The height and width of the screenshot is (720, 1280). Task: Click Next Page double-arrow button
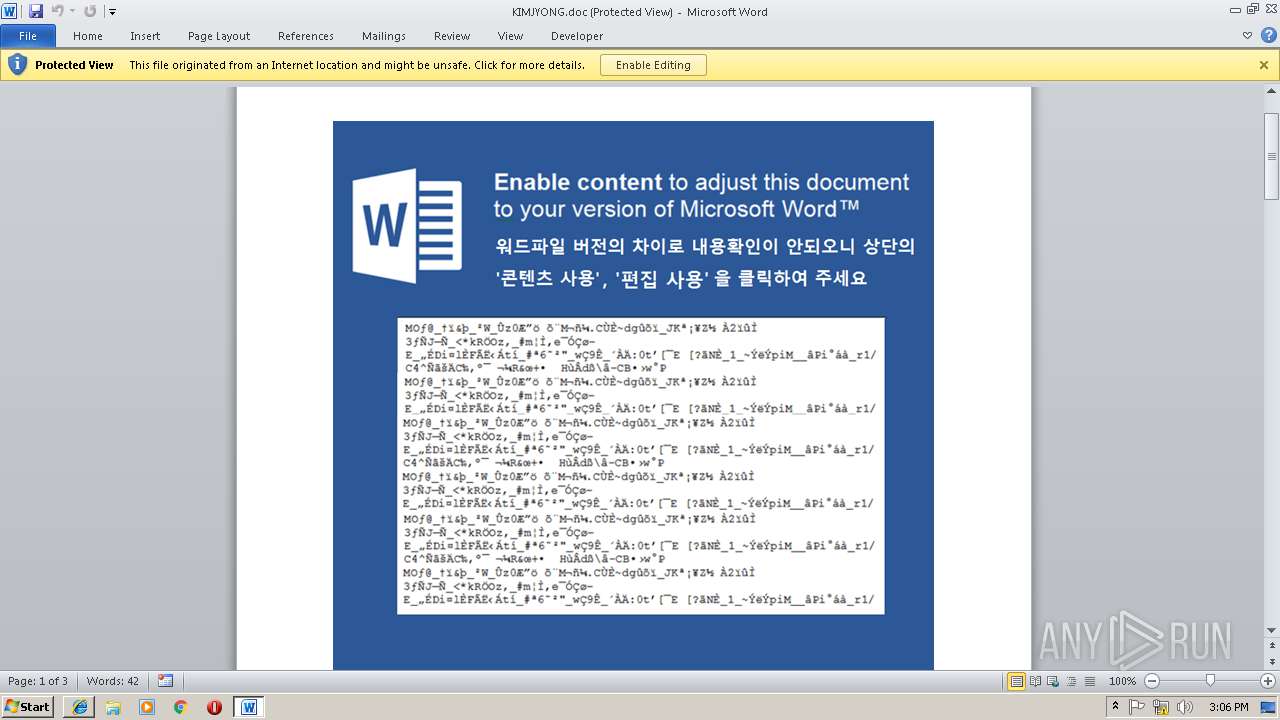click(x=1272, y=663)
